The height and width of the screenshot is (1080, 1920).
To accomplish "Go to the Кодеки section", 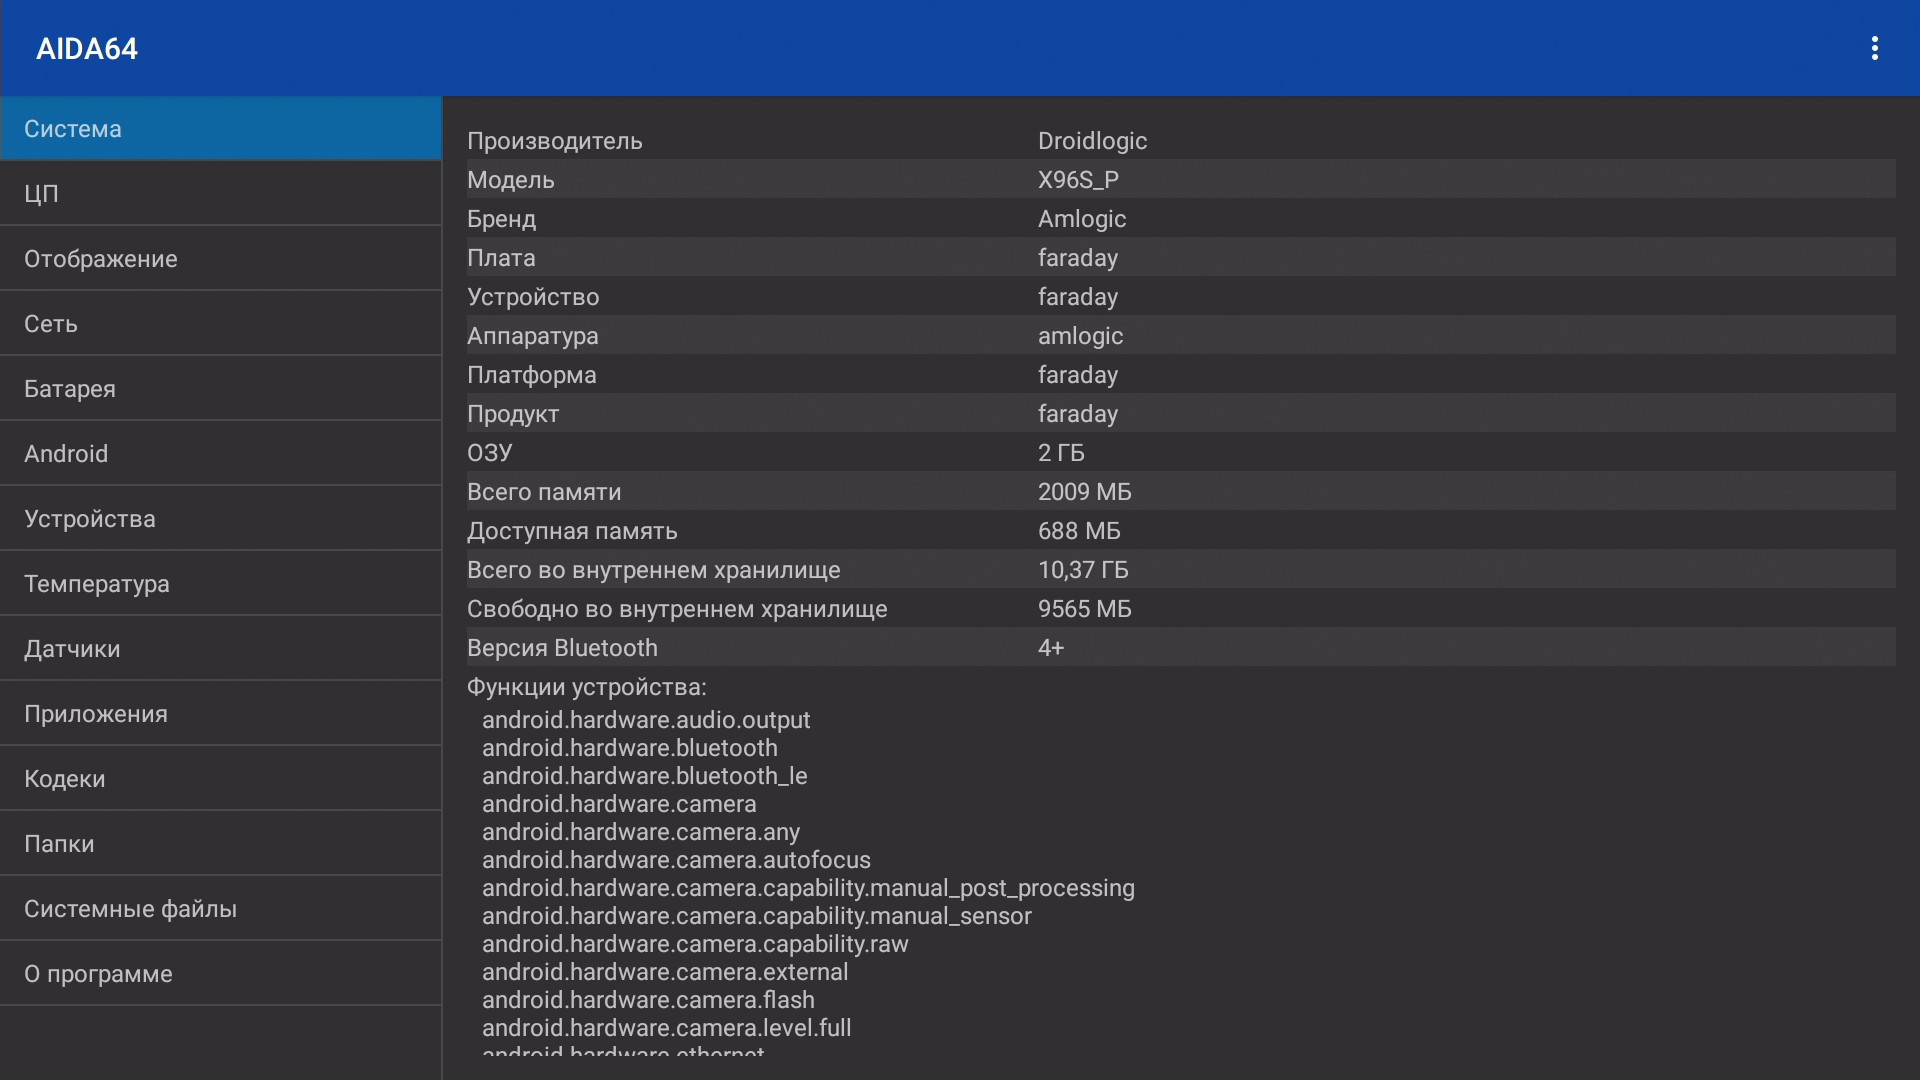I will [x=220, y=779].
